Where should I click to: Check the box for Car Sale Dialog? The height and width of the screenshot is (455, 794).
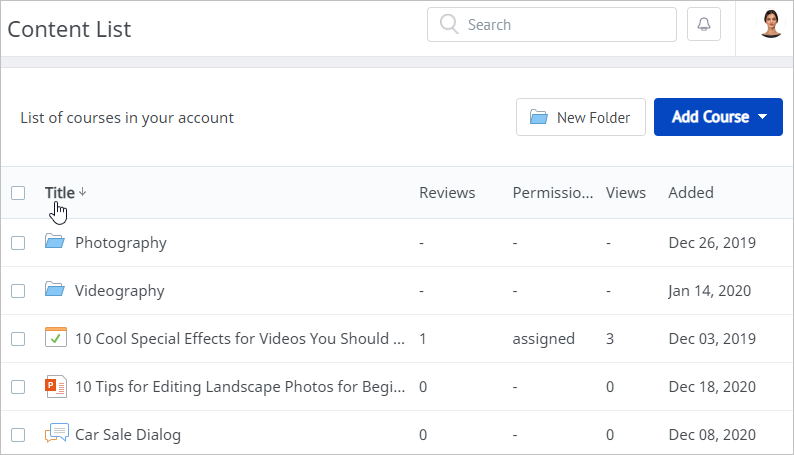18,435
